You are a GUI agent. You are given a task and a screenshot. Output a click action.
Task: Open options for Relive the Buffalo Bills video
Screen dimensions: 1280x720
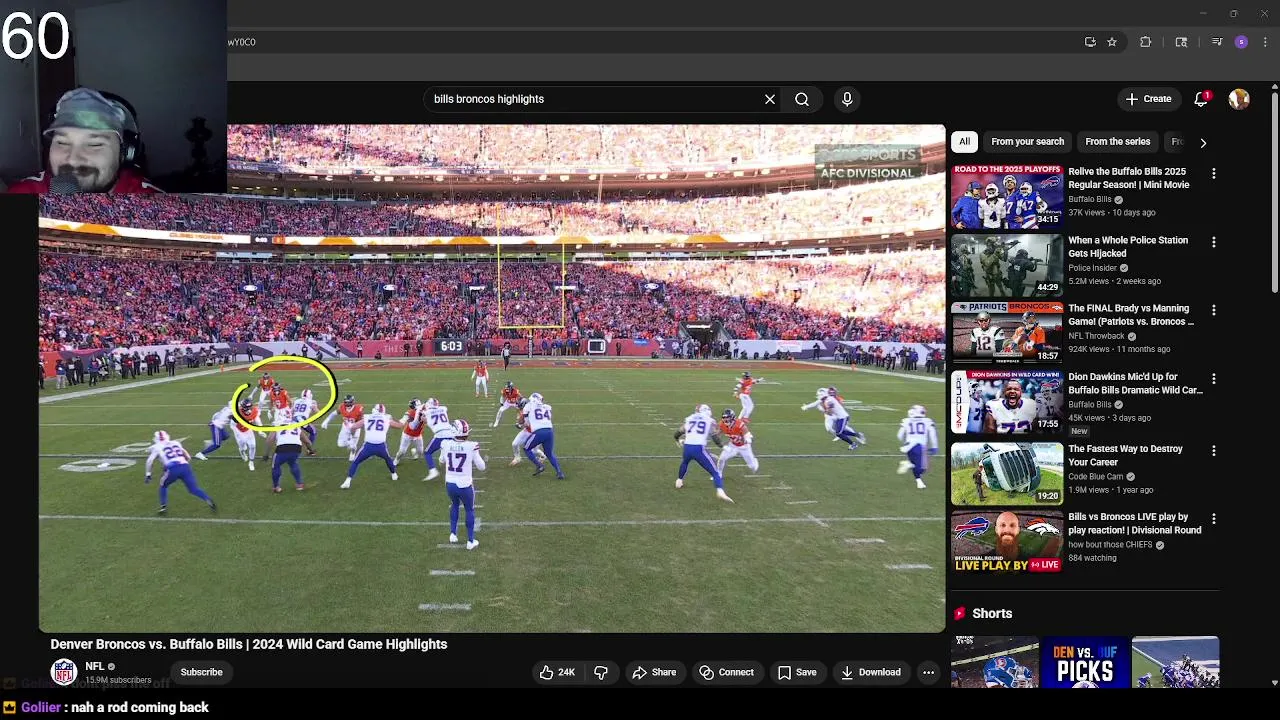coord(1214,173)
